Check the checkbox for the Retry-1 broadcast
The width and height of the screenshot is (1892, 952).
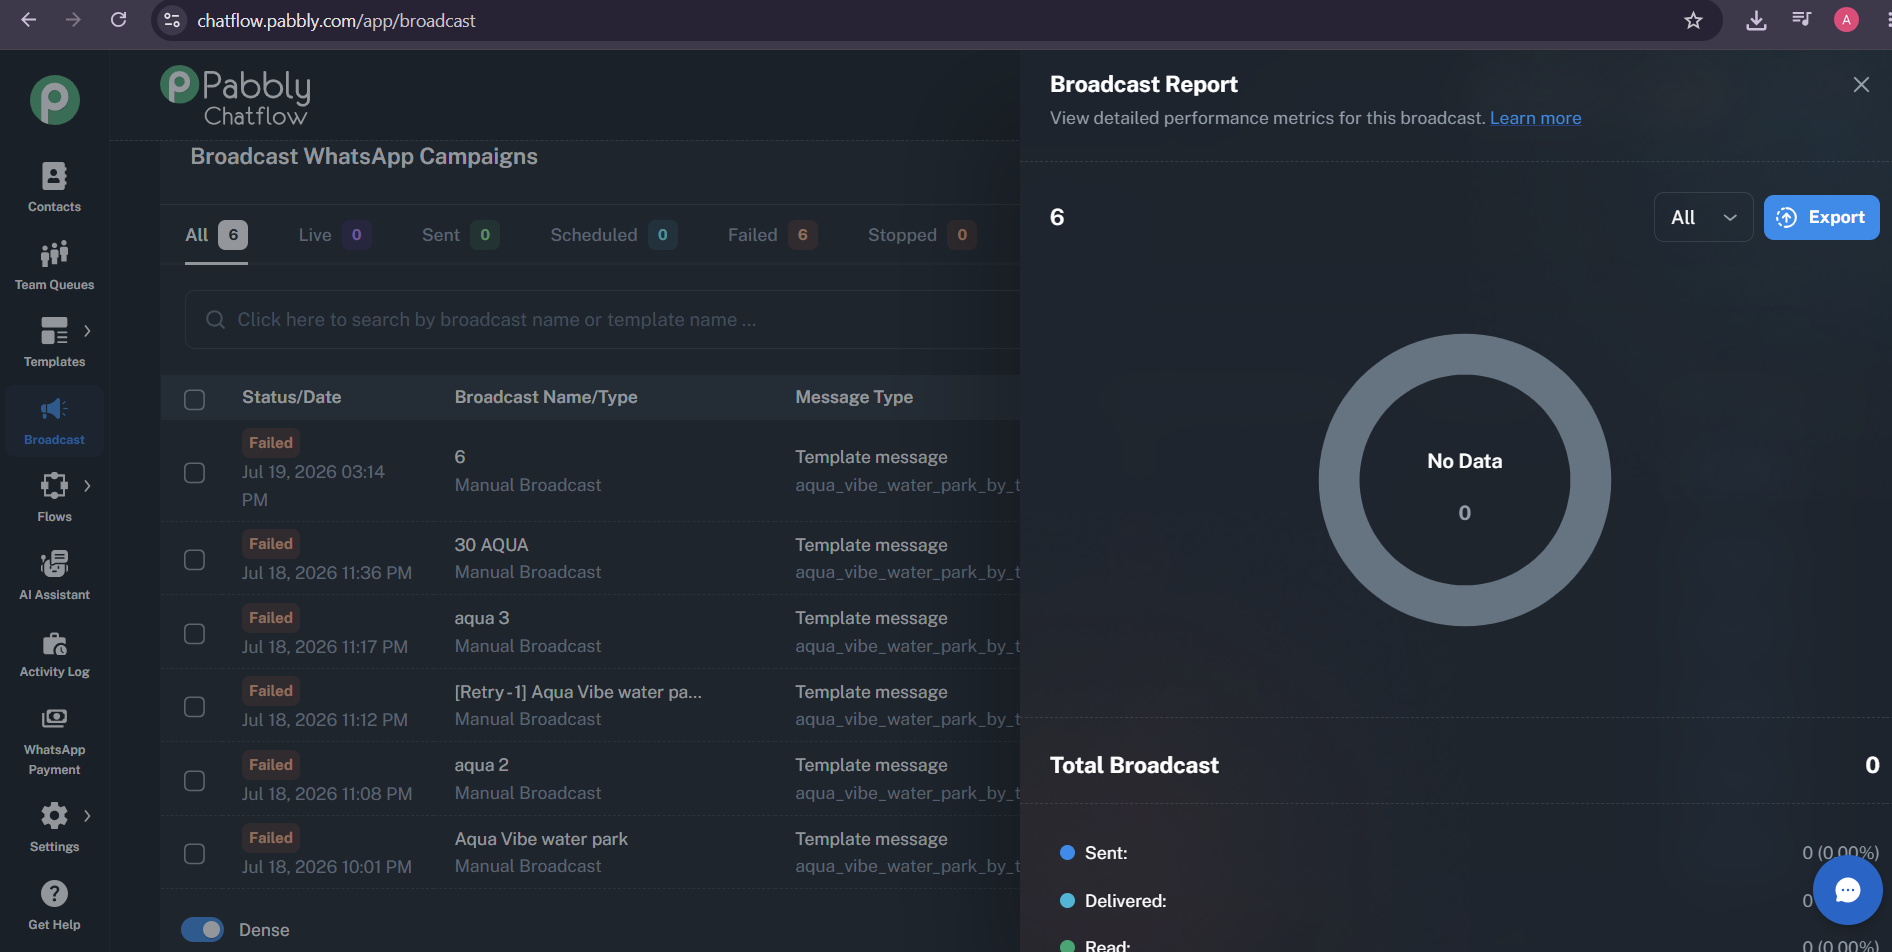pyautogui.click(x=195, y=706)
